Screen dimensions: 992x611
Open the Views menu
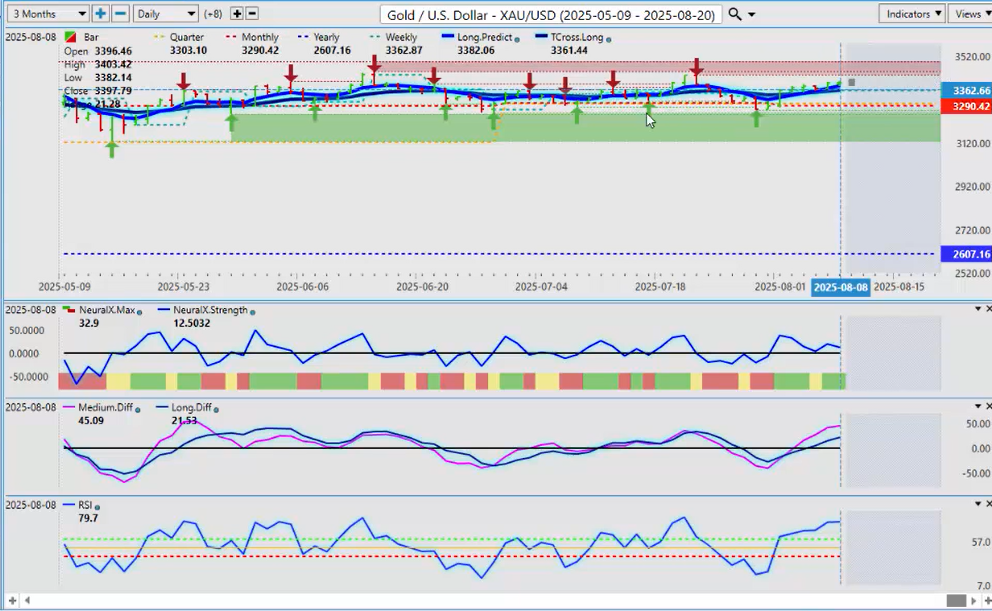click(x=970, y=14)
